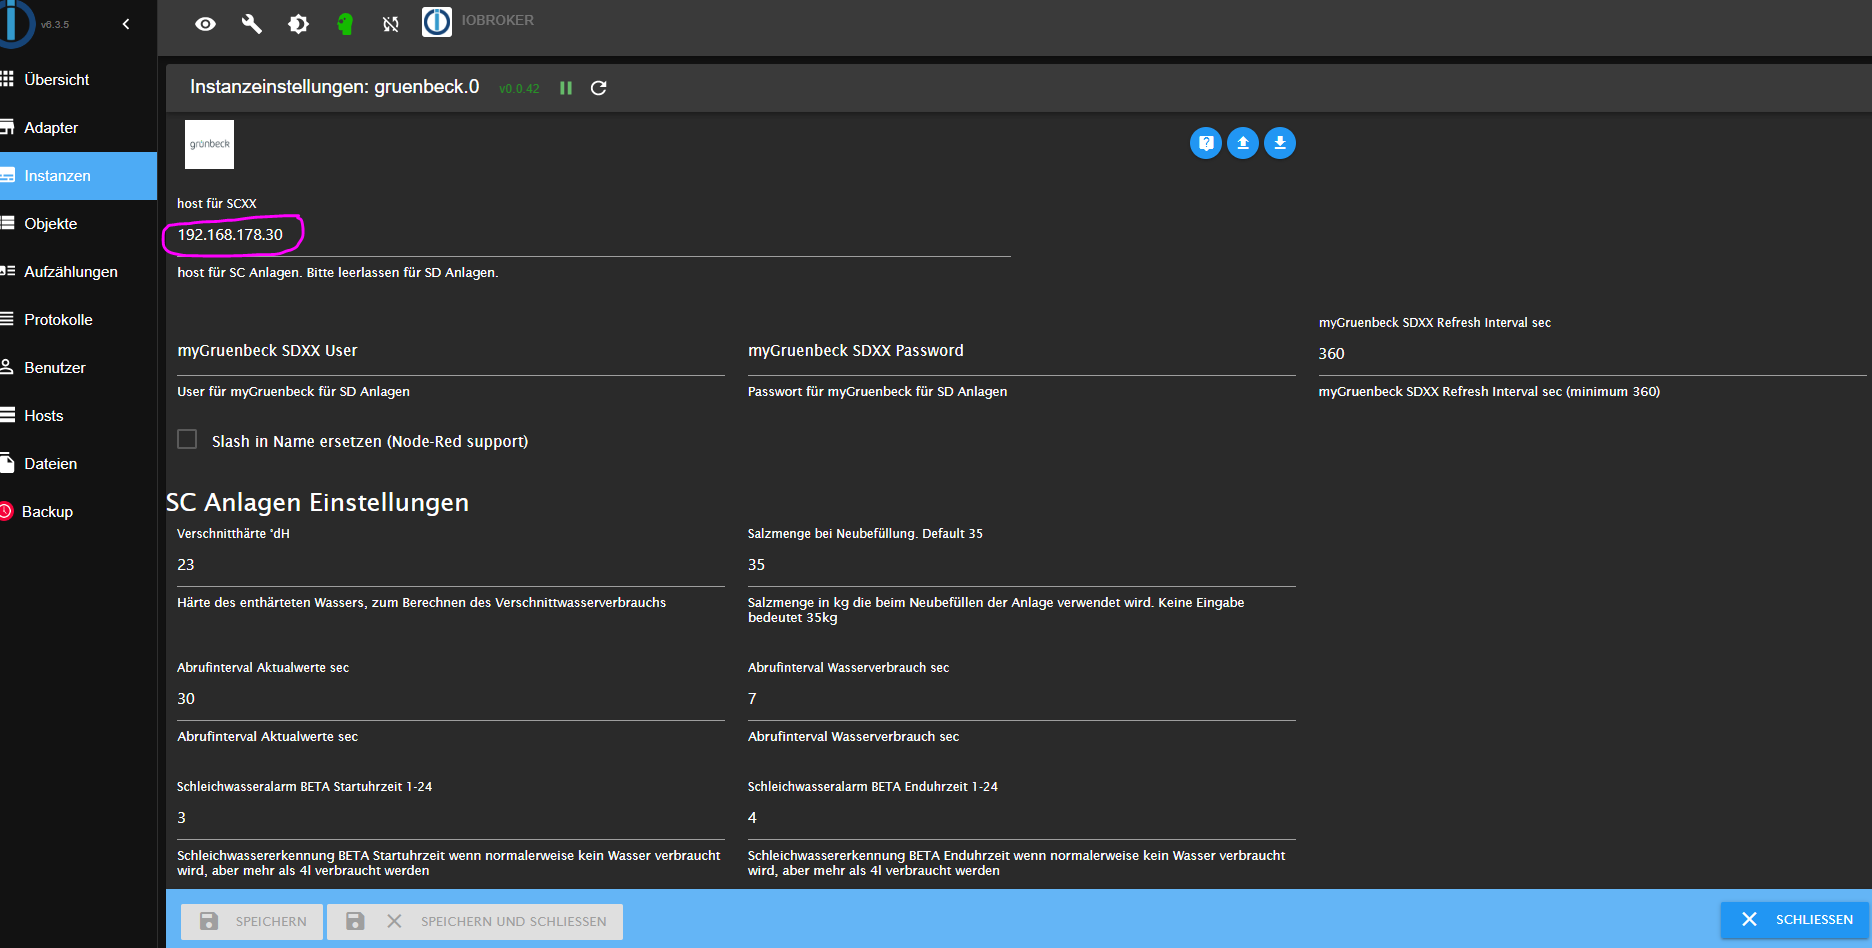Click Abrufinterval Wasserverbrauch field showing 7
The width and height of the screenshot is (1872, 948).
tap(1022, 699)
